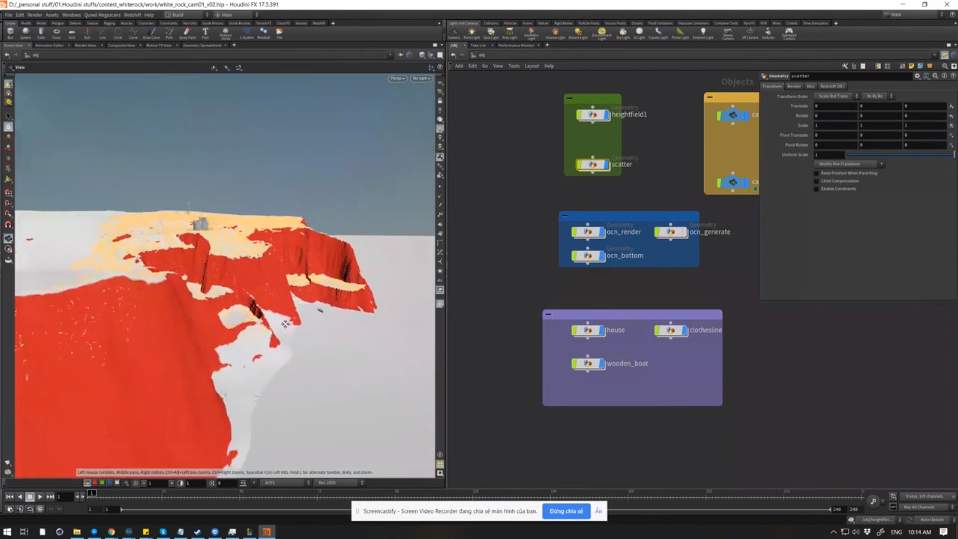Open the Build desktop selector

[x=185, y=15]
